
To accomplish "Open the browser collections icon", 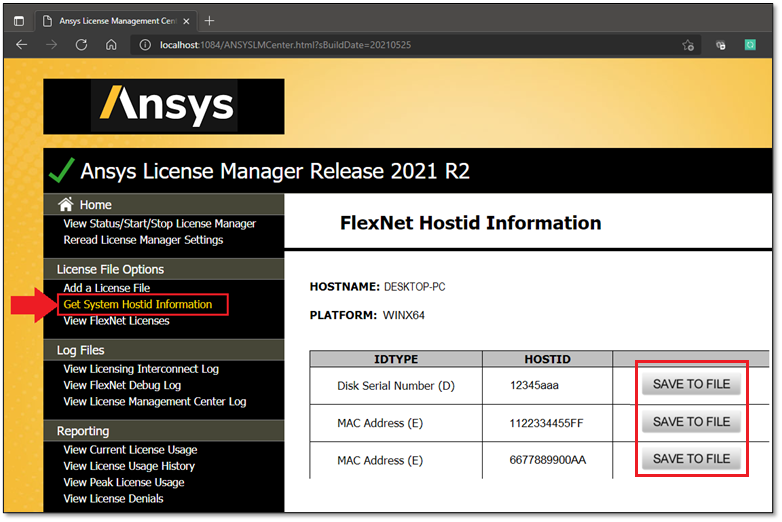I will click(720, 45).
